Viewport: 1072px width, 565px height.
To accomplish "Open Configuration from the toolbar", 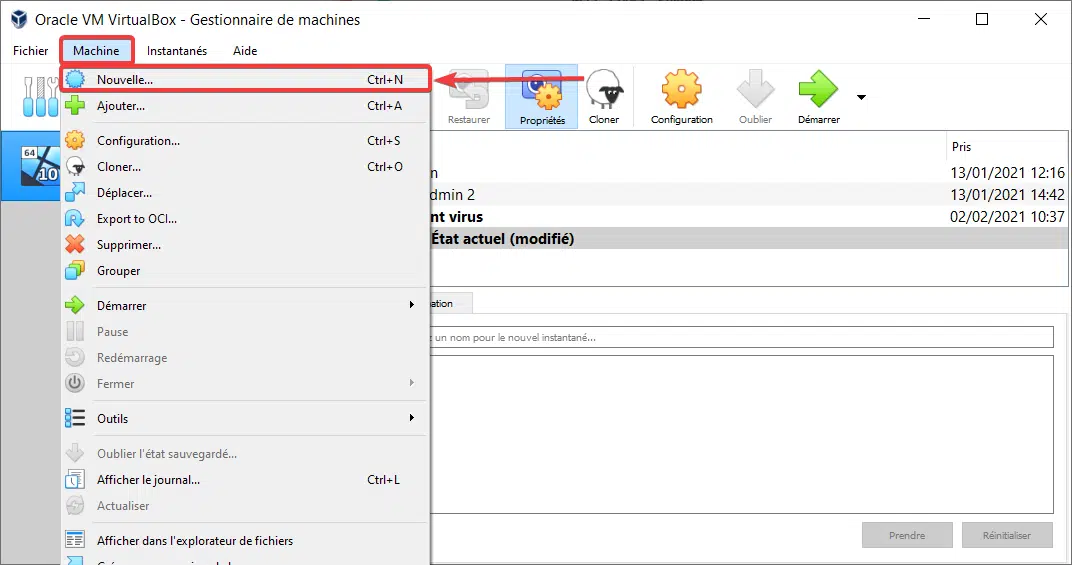I will 682,96.
